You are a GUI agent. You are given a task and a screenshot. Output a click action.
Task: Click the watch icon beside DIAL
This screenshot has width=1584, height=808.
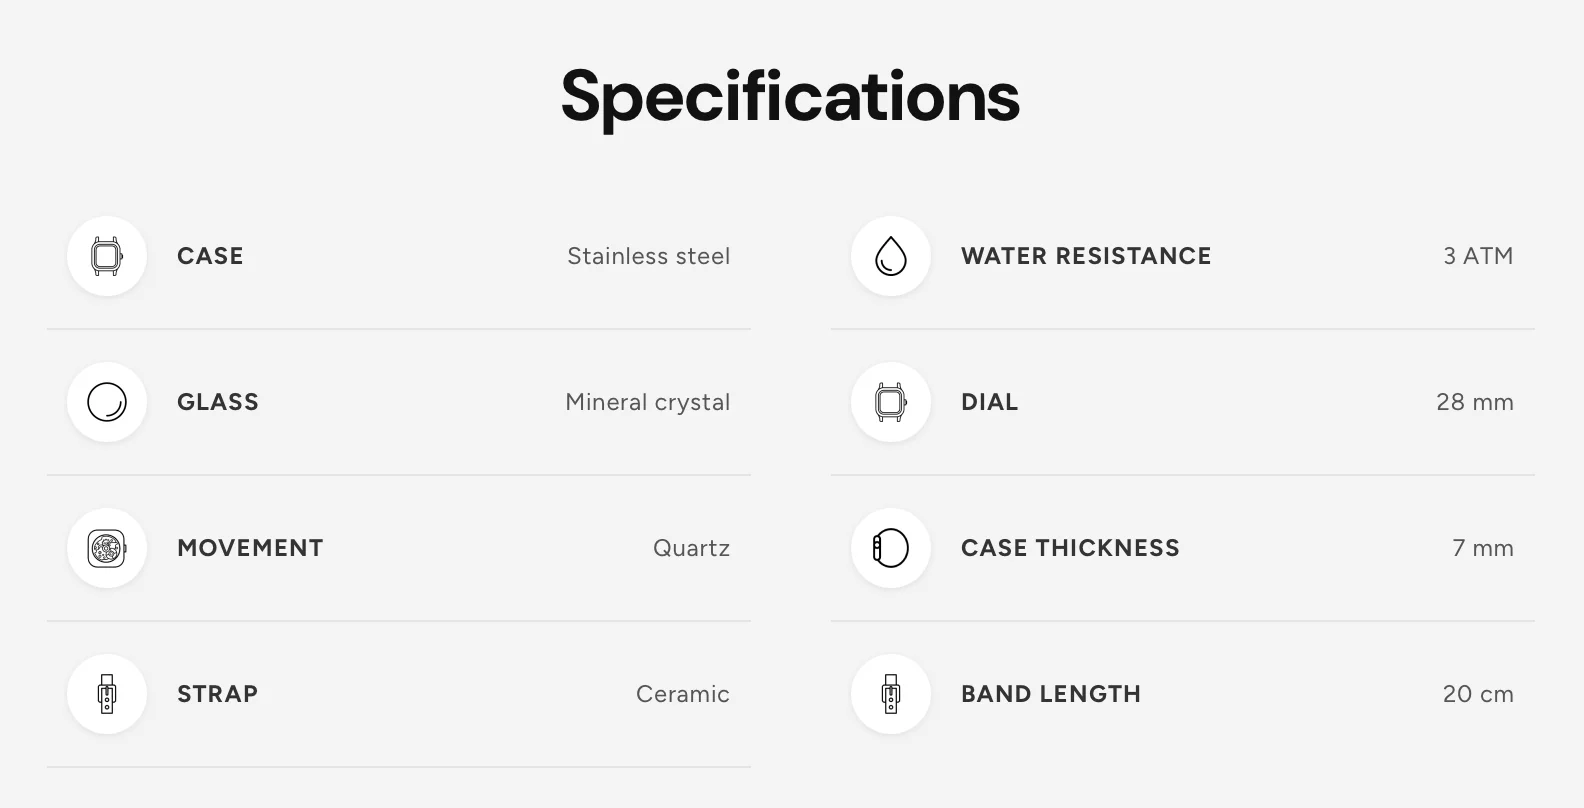point(891,402)
